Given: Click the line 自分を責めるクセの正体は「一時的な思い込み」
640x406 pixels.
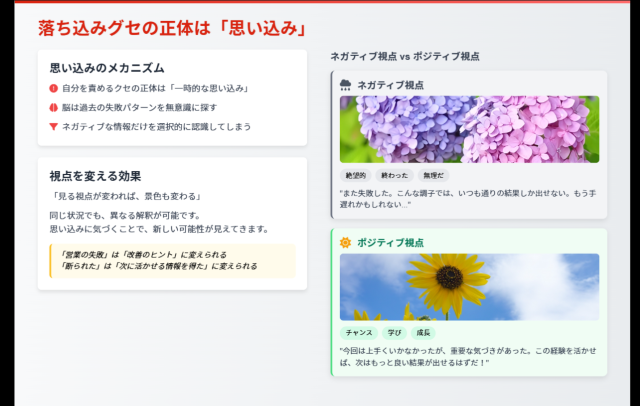Looking at the screenshot, I should click(x=156, y=88).
